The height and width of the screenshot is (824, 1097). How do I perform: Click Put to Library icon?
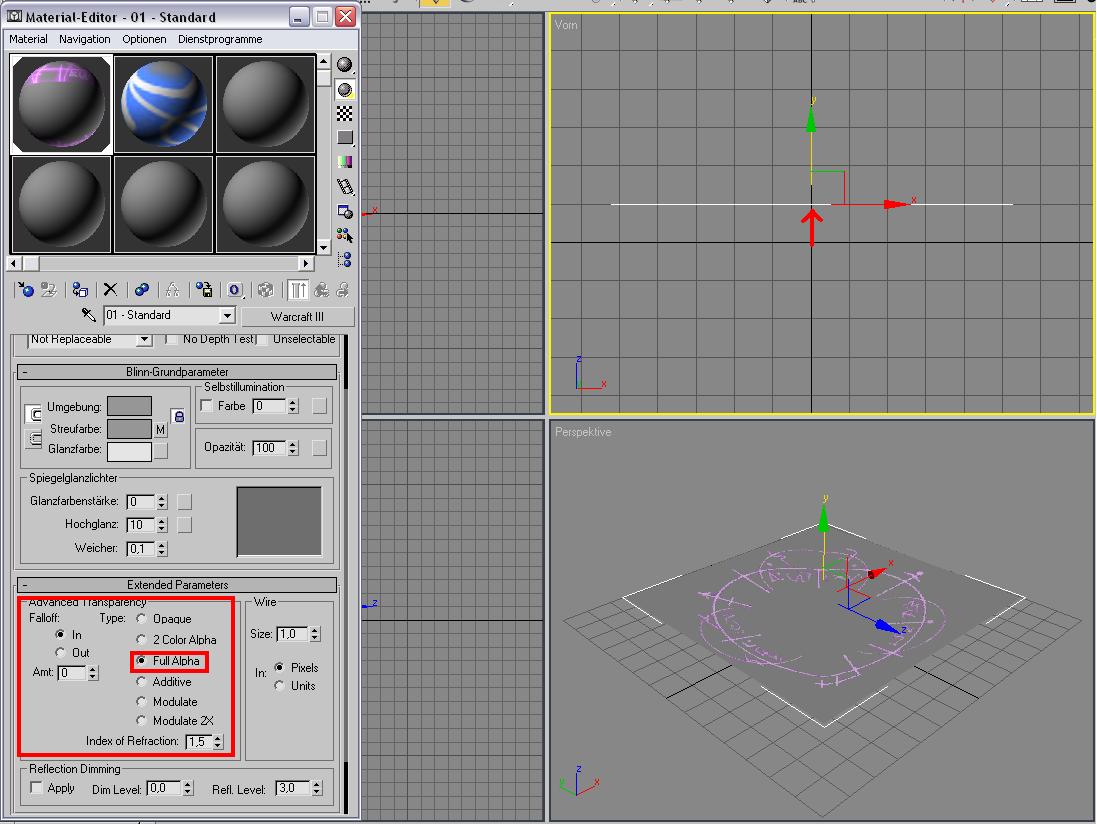coord(204,290)
